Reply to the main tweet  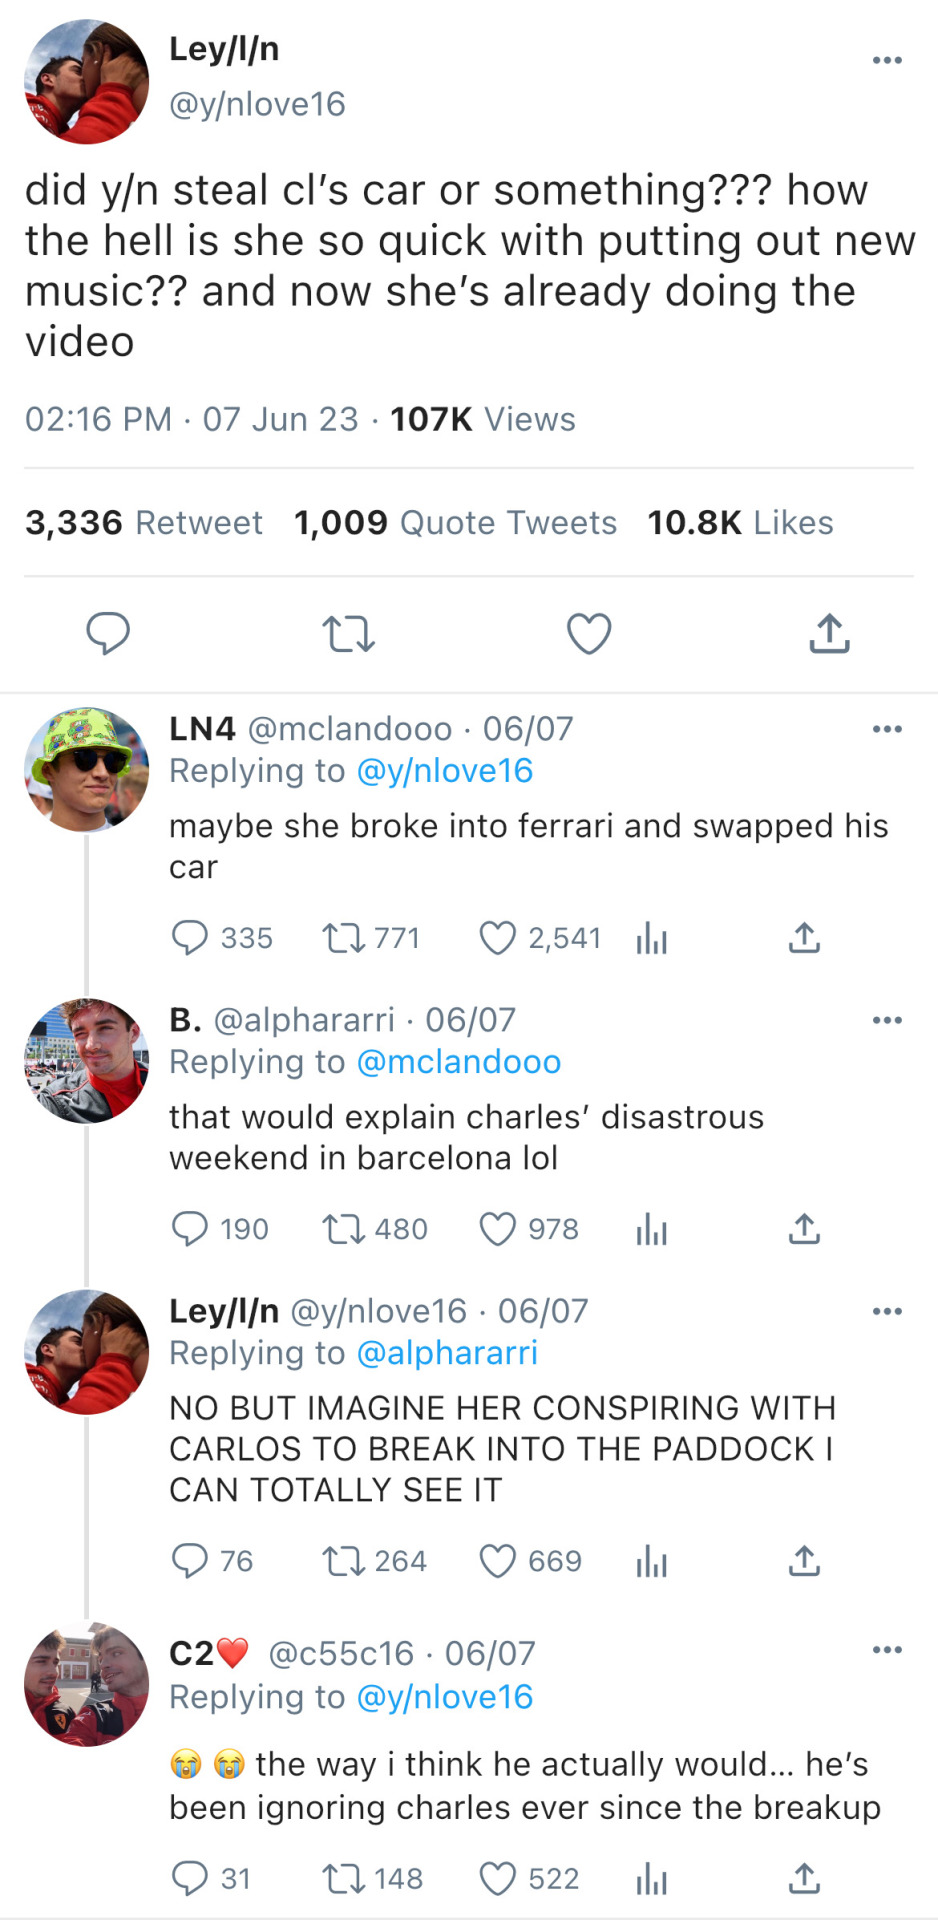tap(108, 634)
